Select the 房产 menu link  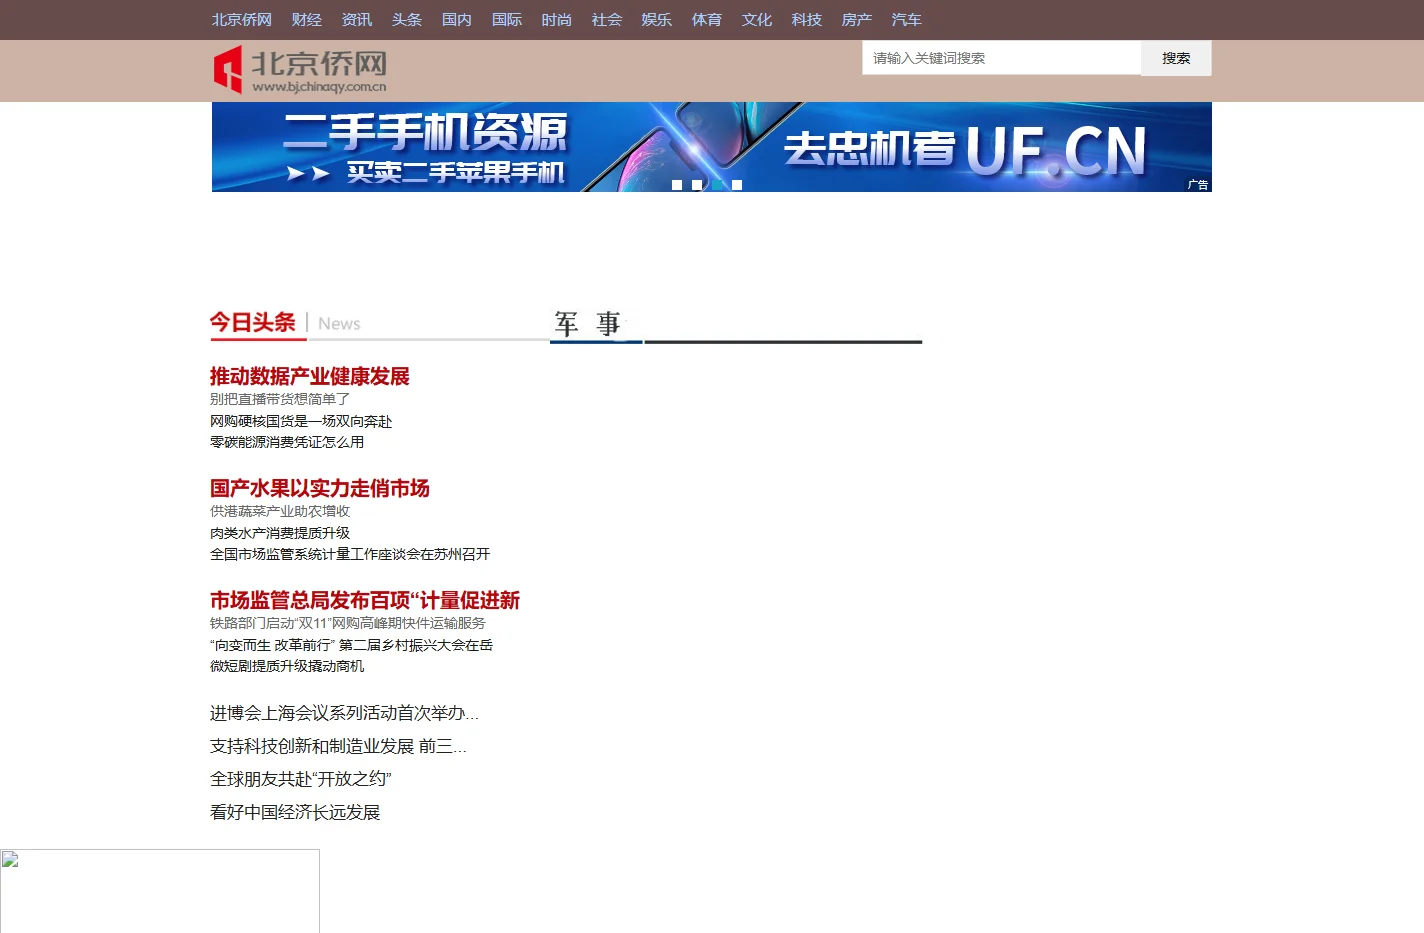pyautogui.click(x=856, y=20)
